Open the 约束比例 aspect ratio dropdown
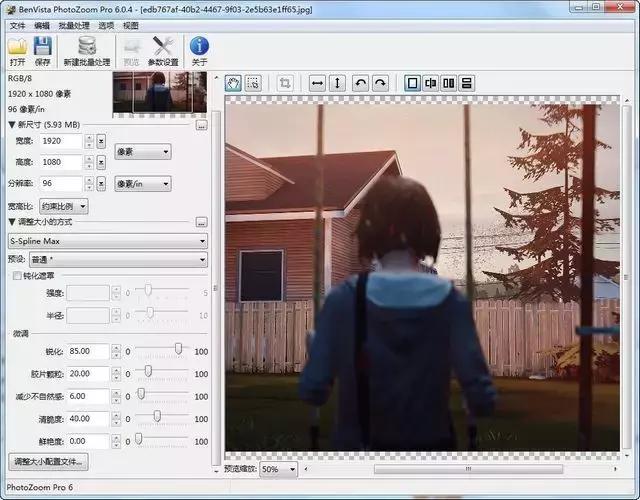640x500 pixels. pos(64,207)
